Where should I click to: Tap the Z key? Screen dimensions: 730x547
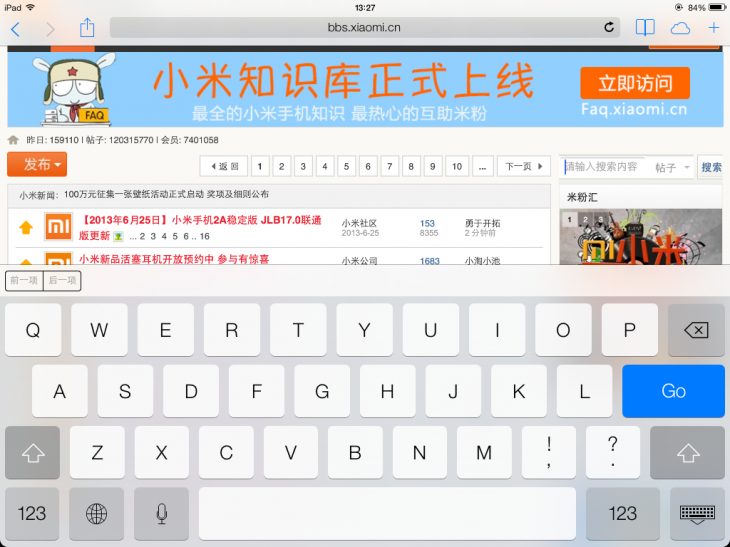(97, 452)
